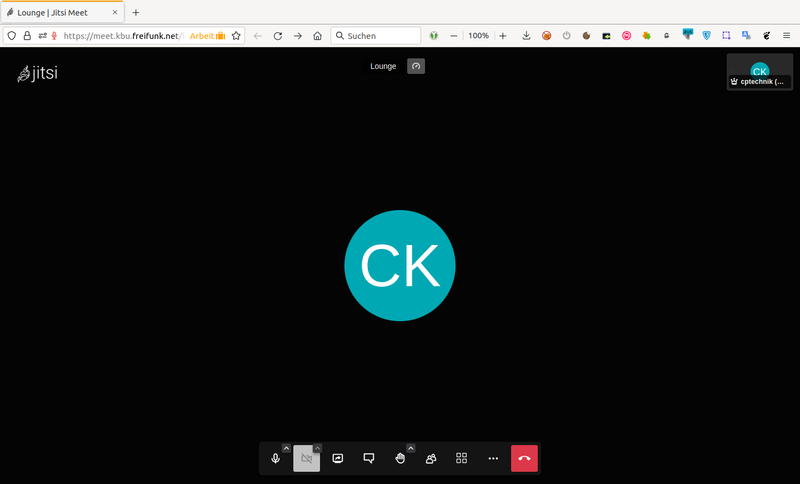Open a new browser tab
Viewport: 800px width, 484px height.
136,12
